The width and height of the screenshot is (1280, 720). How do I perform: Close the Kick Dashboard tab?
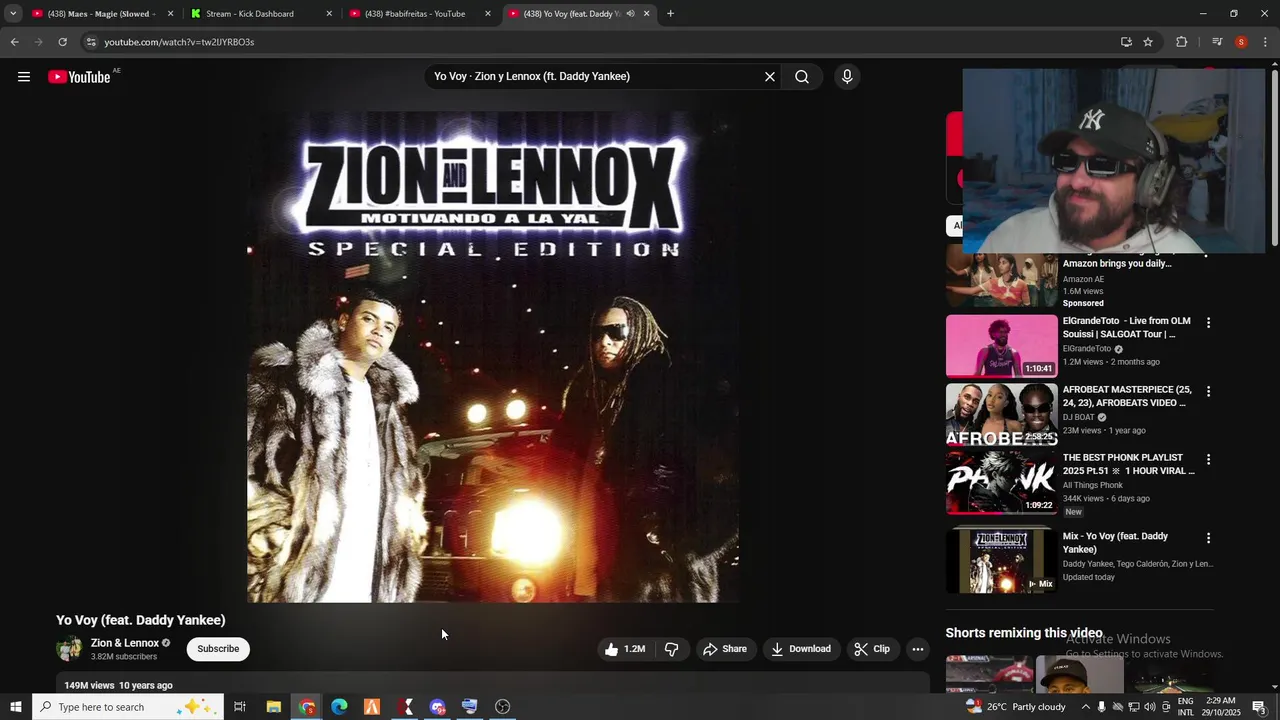[329, 14]
